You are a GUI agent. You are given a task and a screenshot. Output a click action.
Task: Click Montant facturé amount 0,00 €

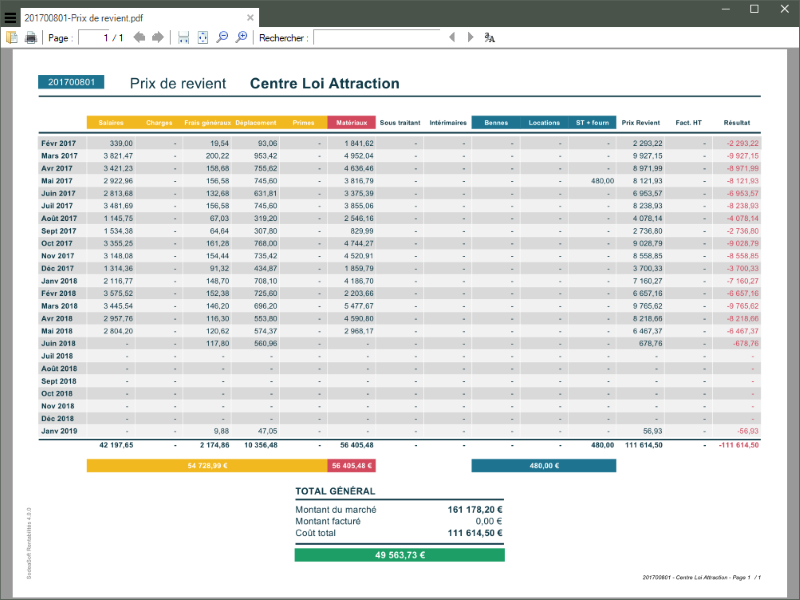[x=489, y=521]
